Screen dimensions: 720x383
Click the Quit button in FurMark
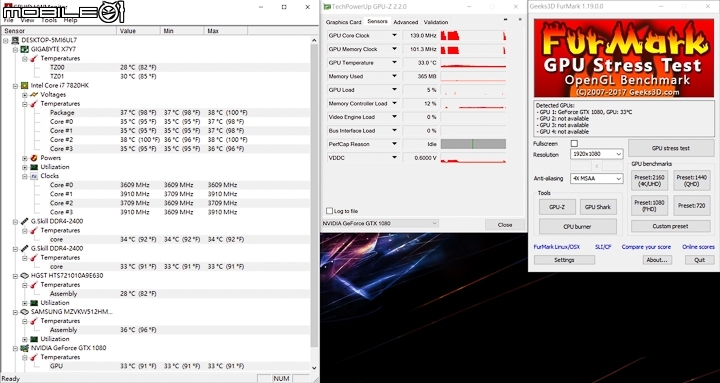tap(700, 260)
